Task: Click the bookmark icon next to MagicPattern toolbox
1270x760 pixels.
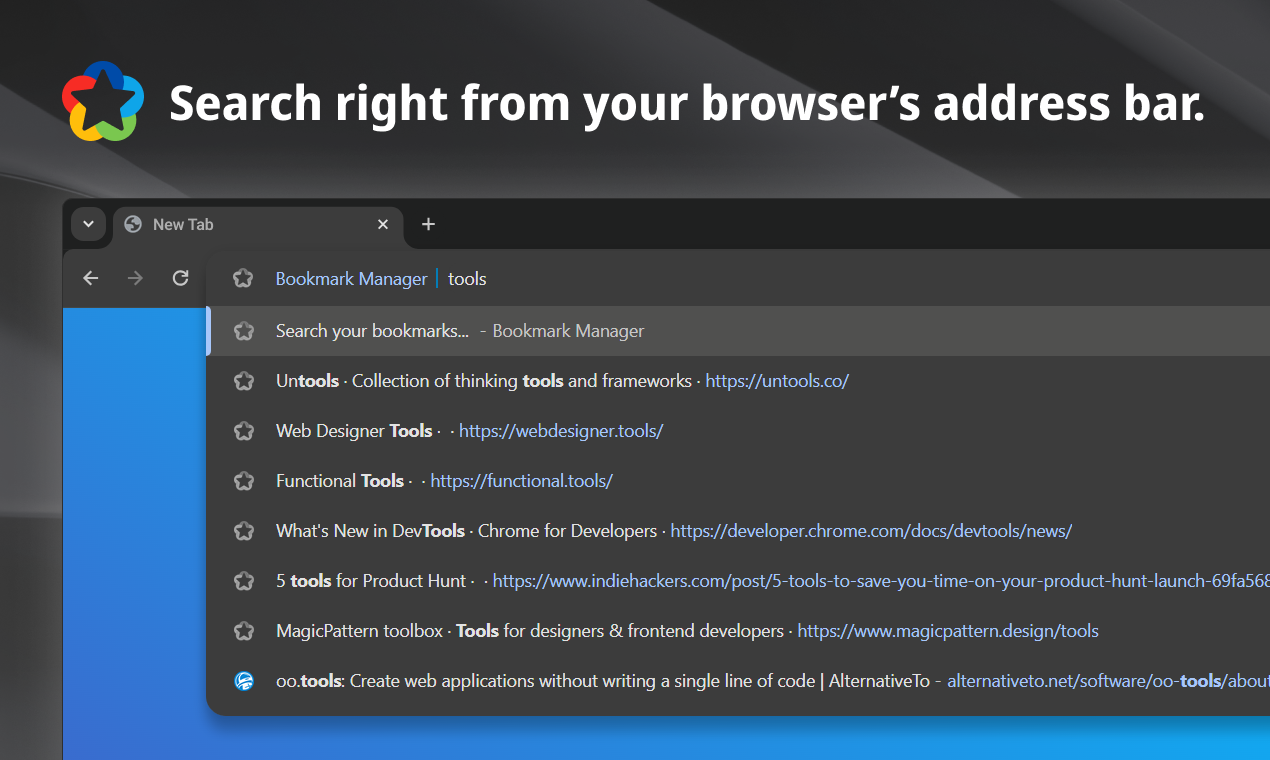Action: coord(244,631)
